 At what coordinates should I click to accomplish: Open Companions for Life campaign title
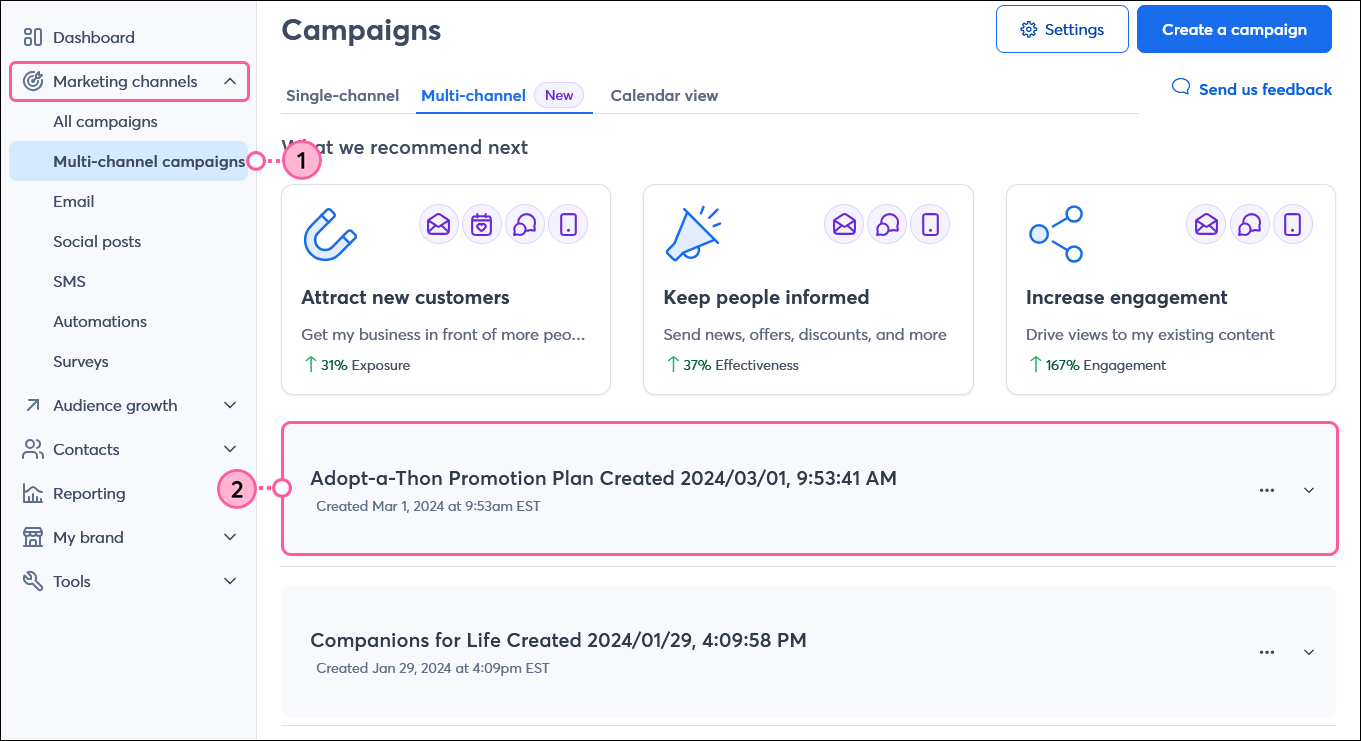pos(558,640)
